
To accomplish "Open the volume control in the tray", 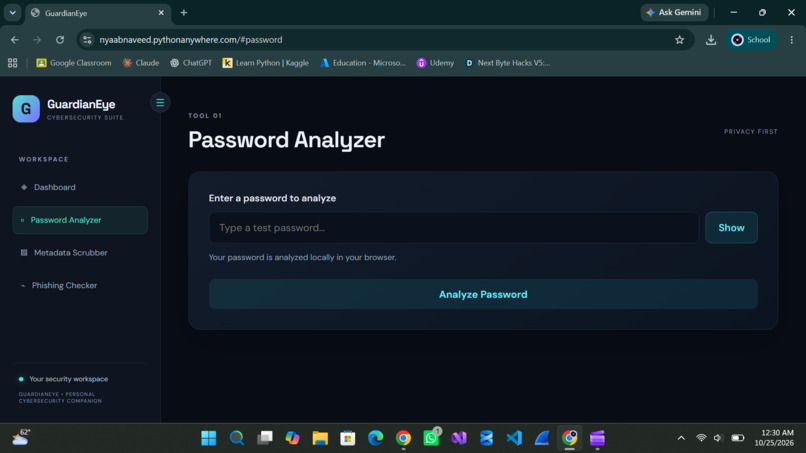I will point(719,438).
